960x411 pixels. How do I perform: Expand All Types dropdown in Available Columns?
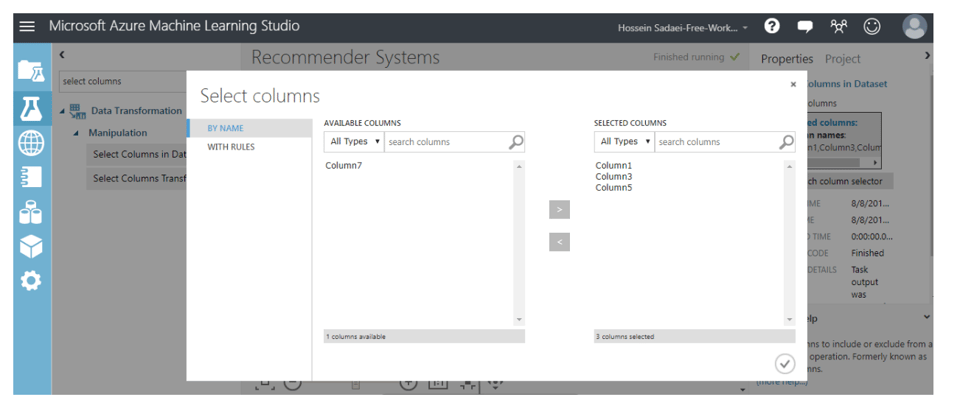pyautogui.click(x=354, y=142)
